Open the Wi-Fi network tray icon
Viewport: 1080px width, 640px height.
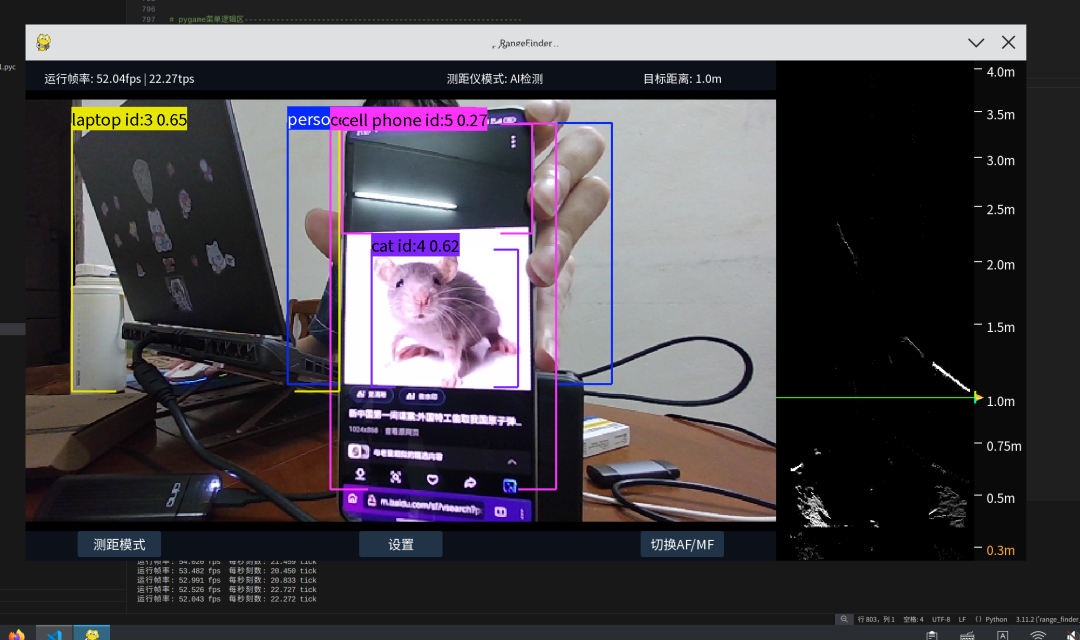1039,634
